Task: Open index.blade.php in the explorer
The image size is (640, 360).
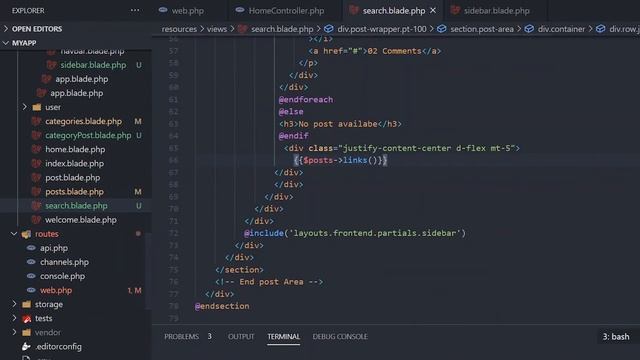Action: point(74,163)
